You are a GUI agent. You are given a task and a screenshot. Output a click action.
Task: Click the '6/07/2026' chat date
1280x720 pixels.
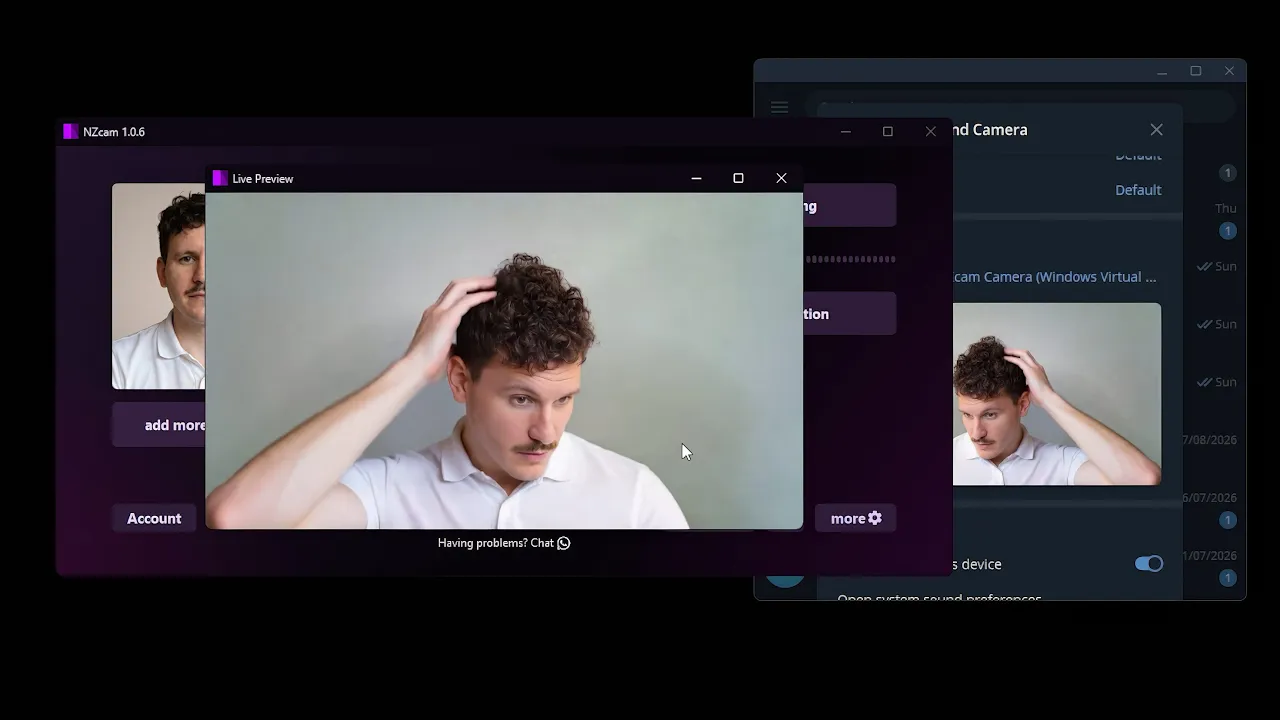(x=1210, y=498)
